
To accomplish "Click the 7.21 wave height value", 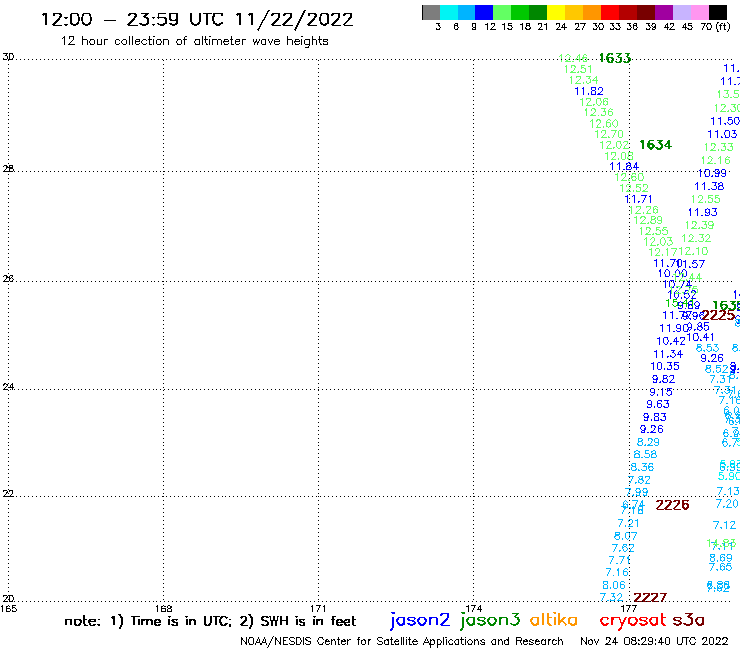I will coord(628,523).
